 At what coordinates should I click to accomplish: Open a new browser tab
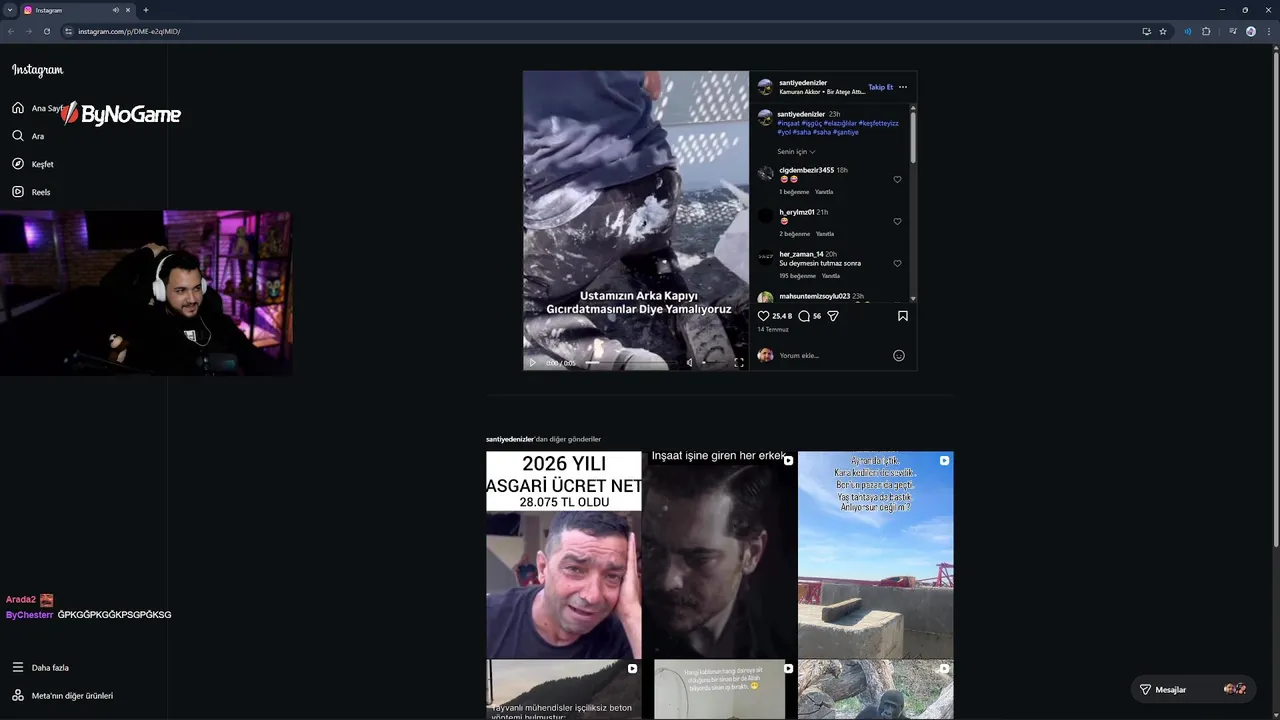point(146,10)
